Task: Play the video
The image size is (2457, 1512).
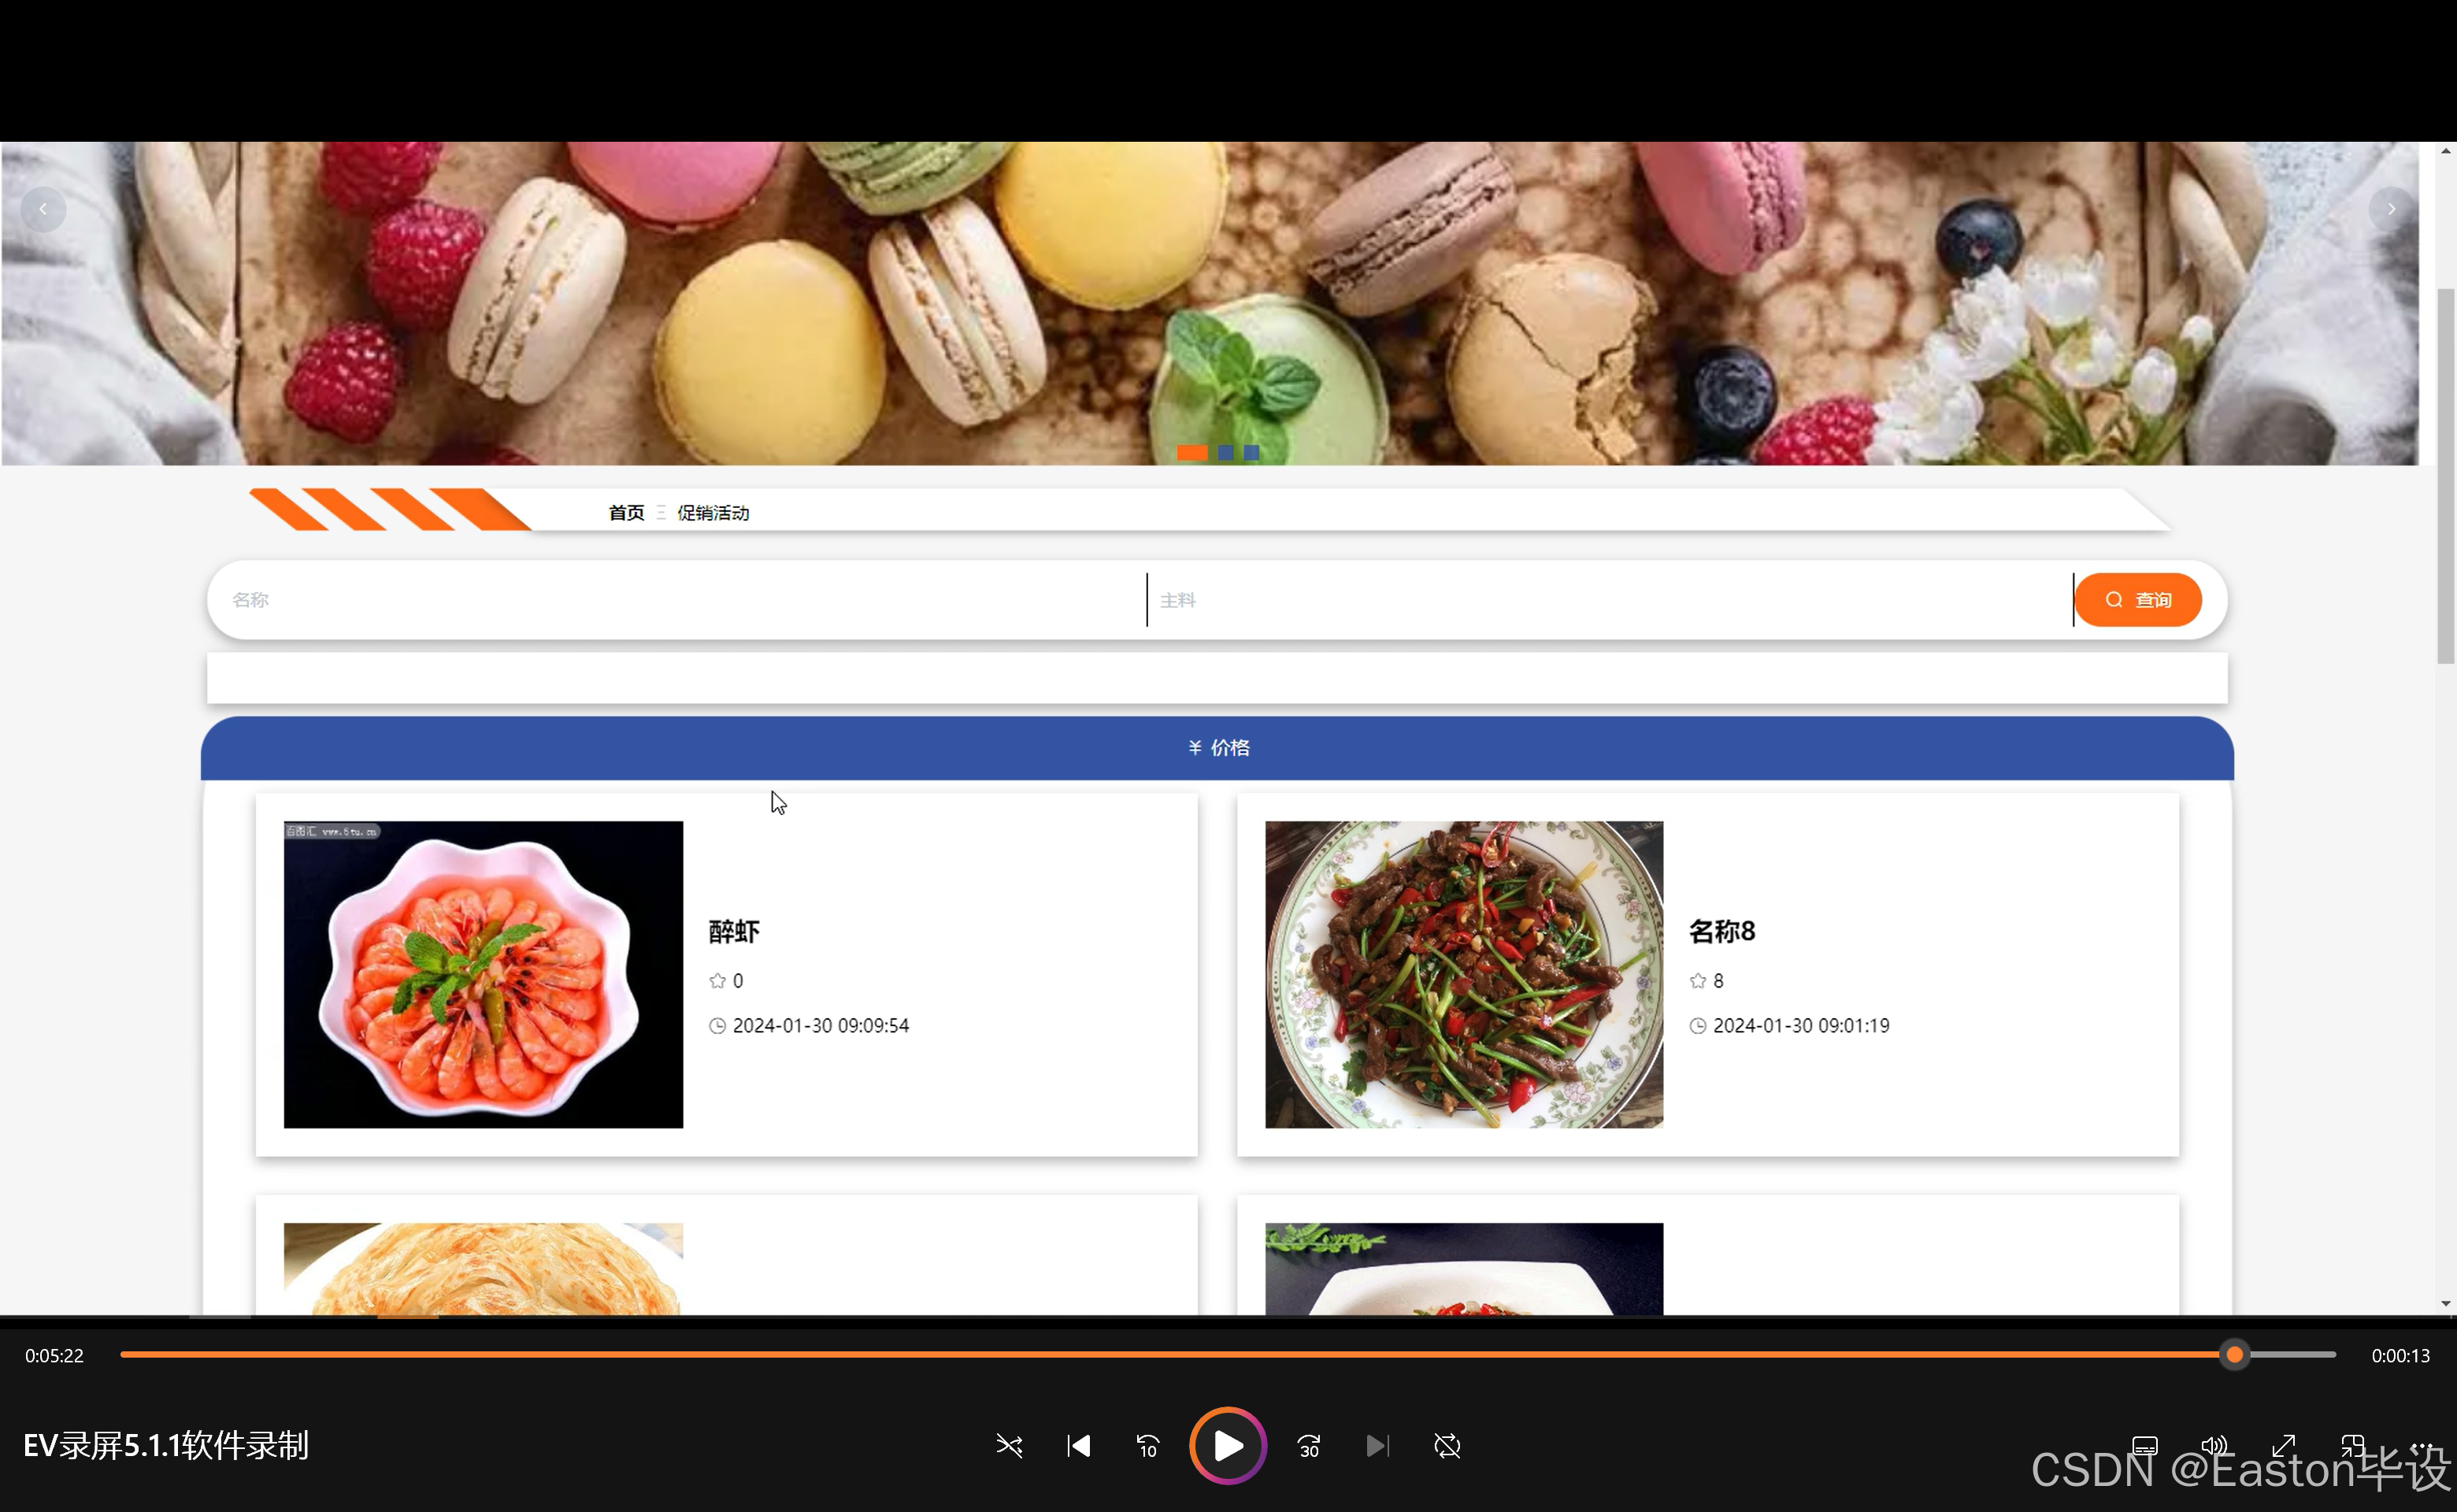Action: tap(1227, 1445)
